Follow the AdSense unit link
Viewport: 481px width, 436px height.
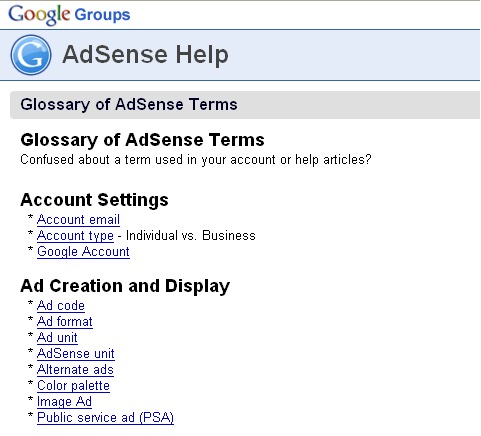coord(76,354)
